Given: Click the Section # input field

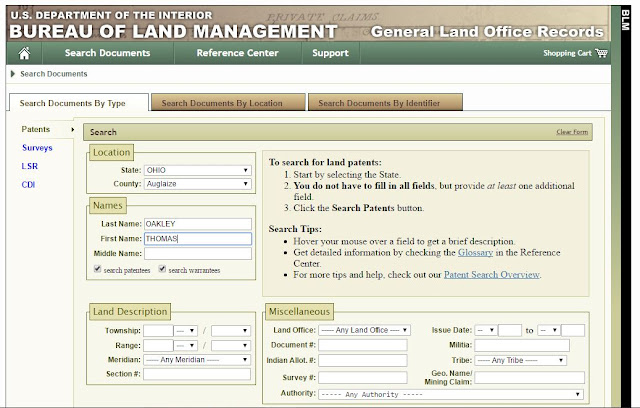Looking at the screenshot, I should point(197,374).
